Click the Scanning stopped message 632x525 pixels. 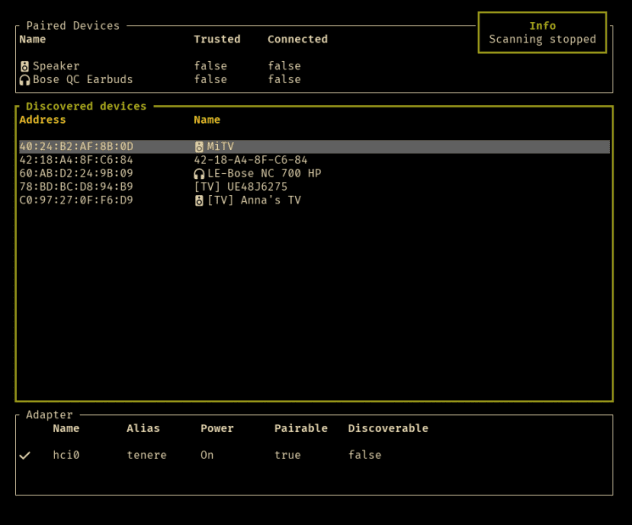point(543,39)
